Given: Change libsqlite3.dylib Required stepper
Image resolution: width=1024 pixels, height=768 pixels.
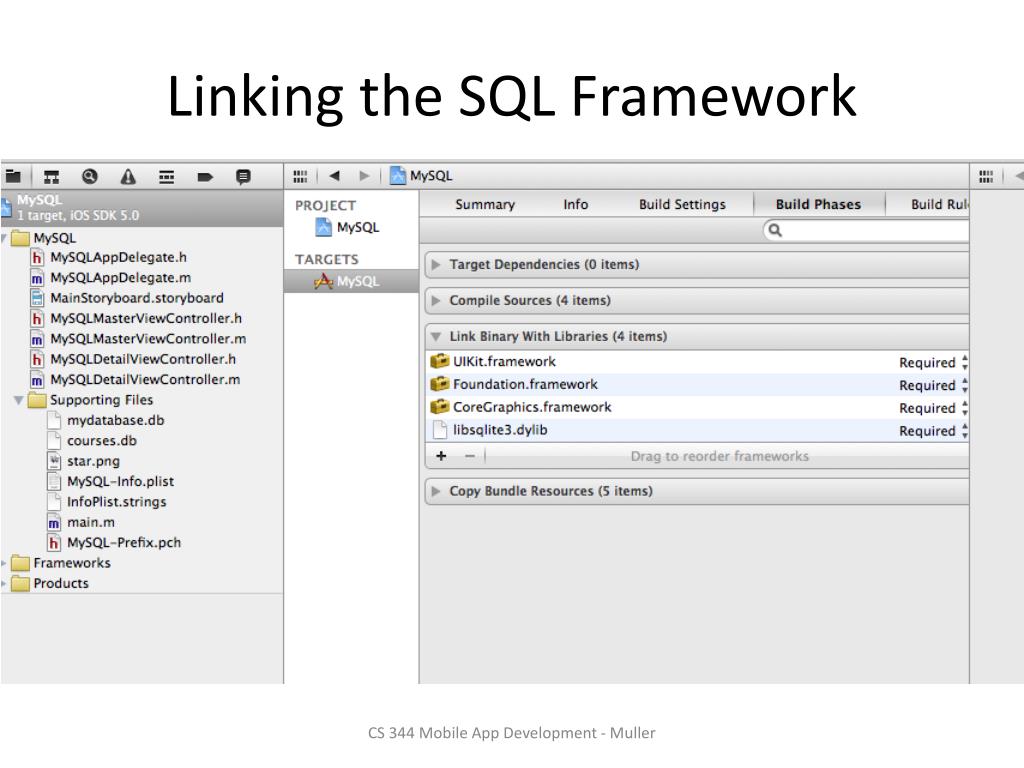Looking at the screenshot, I should [x=965, y=431].
